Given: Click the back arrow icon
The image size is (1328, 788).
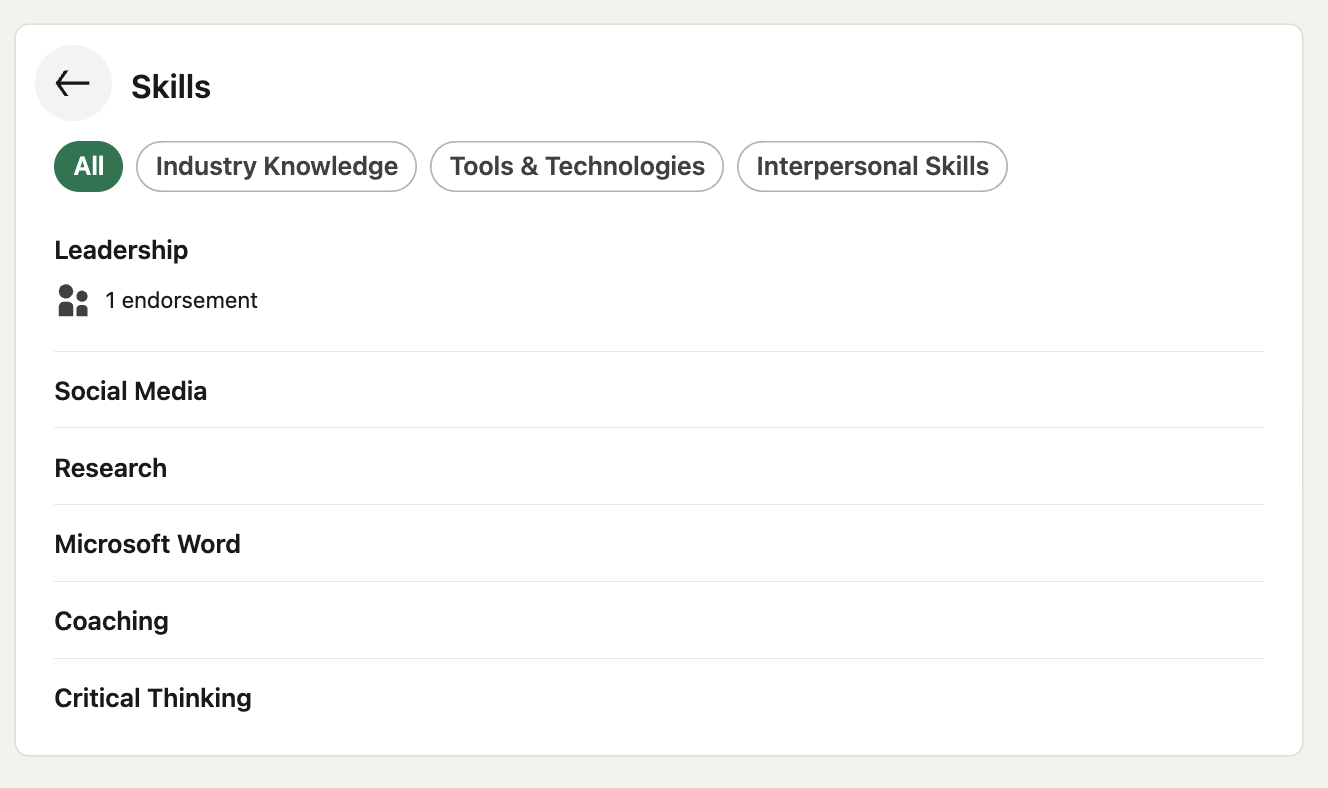Looking at the screenshot, I should (73, 84).
